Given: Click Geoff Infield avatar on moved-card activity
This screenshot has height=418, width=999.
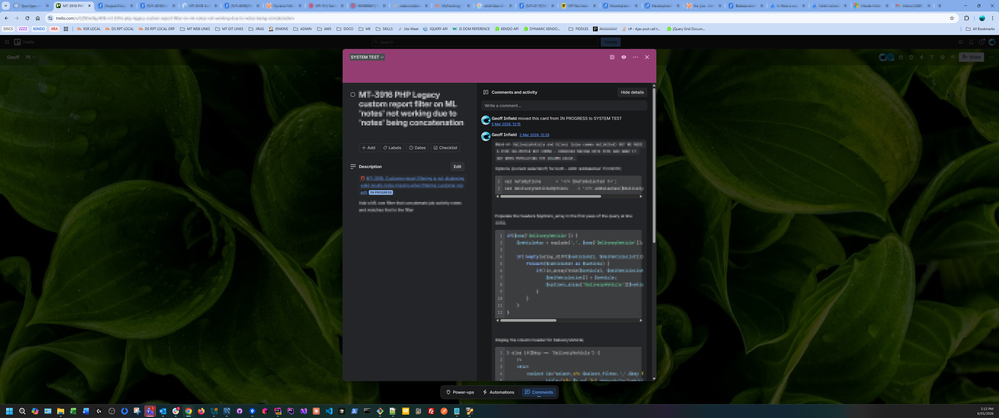Looking at the screenshot, I should 485,120.
